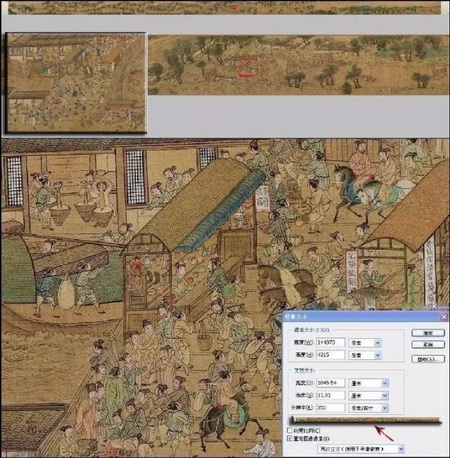The height and width of the screenshot is (458, 450).
Task: Close the Image Size dialog
Action: tap(444, 317)
